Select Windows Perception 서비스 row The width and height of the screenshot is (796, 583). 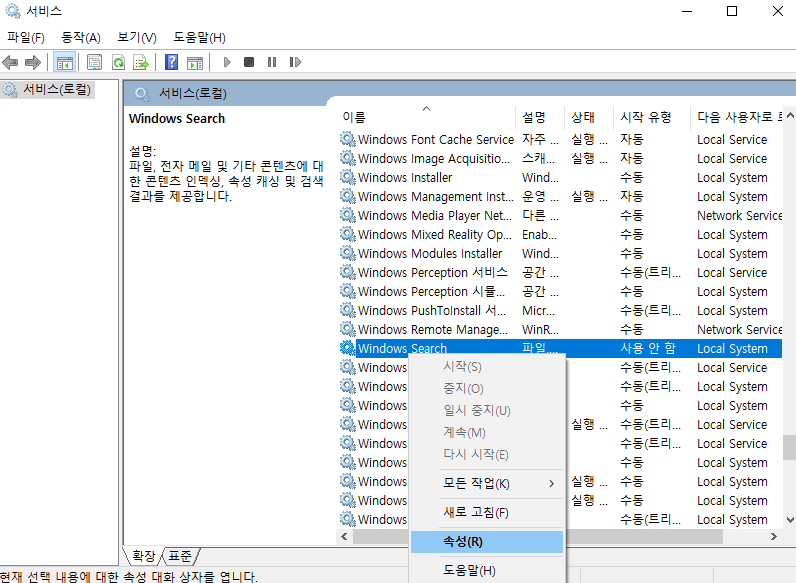click(560, 272)
